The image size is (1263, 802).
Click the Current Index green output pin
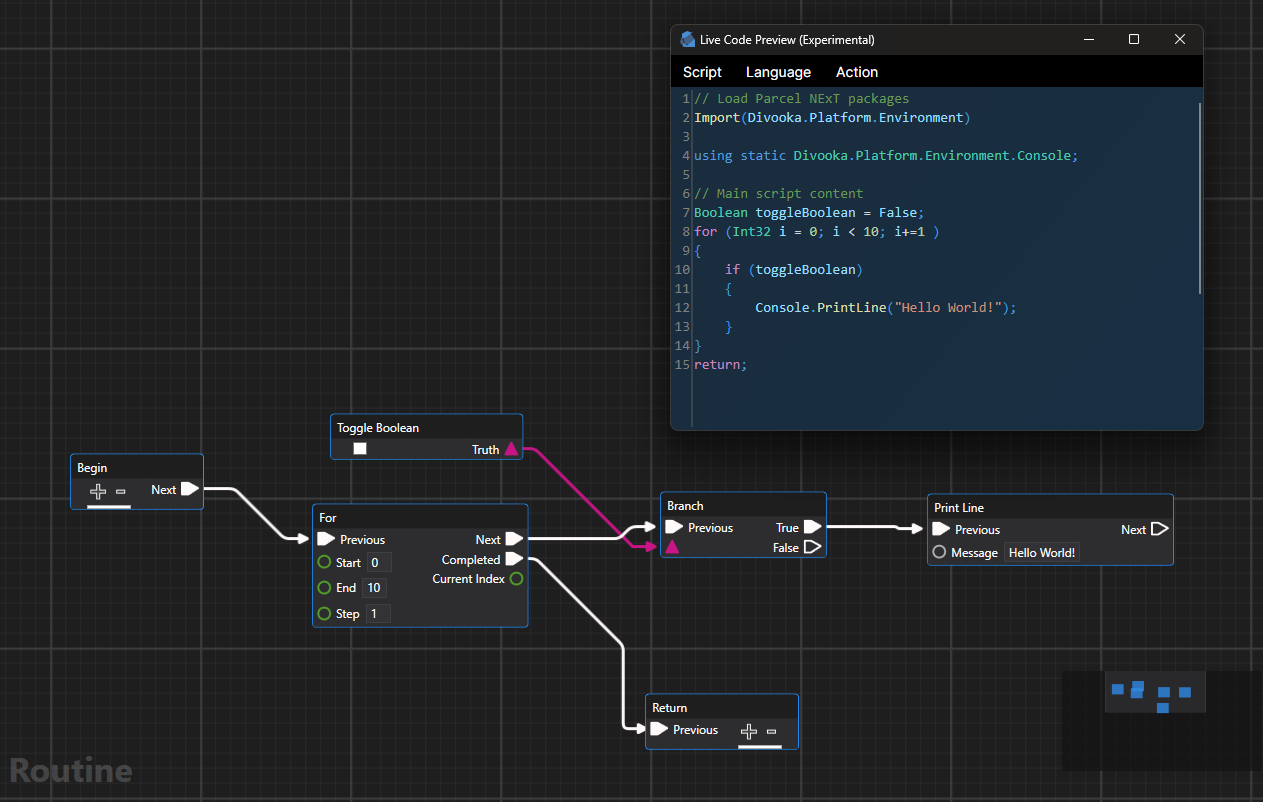click(x=516, y=579)
